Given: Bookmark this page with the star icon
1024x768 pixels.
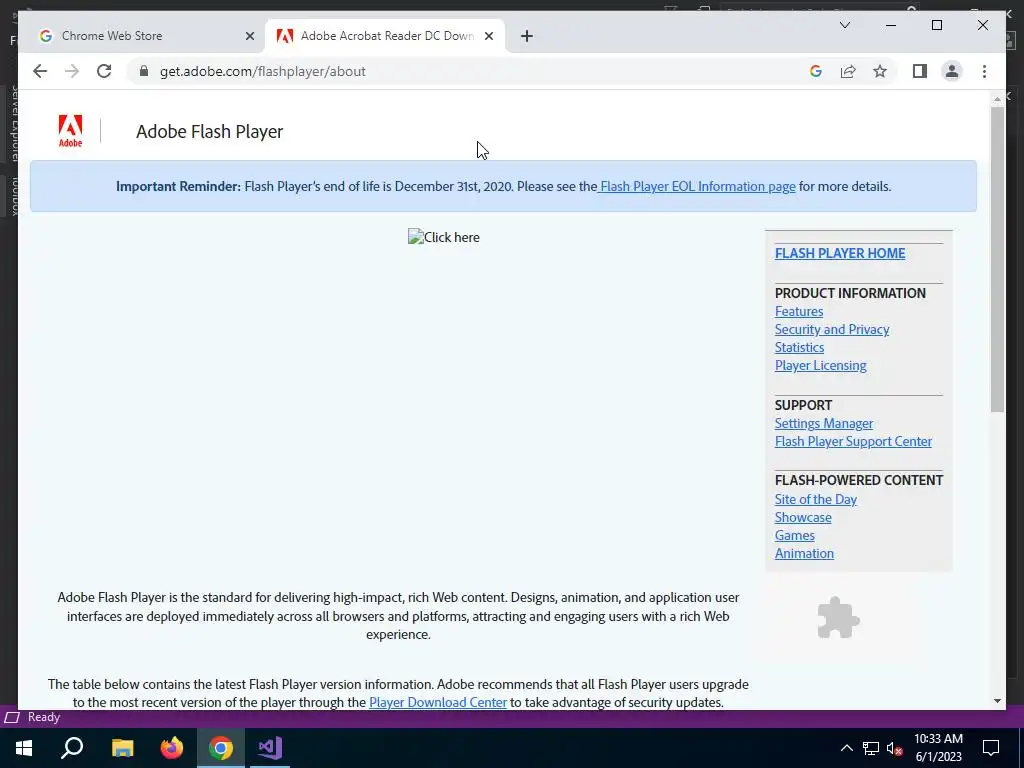Looking at the screenshot, I should coord(880,71).
